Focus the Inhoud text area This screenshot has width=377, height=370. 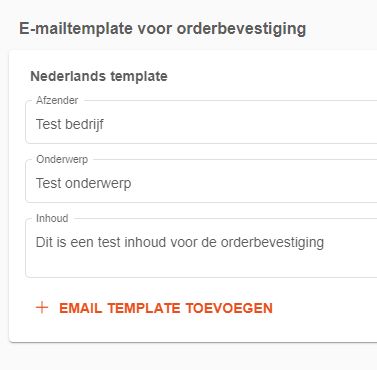coord(201,248)
